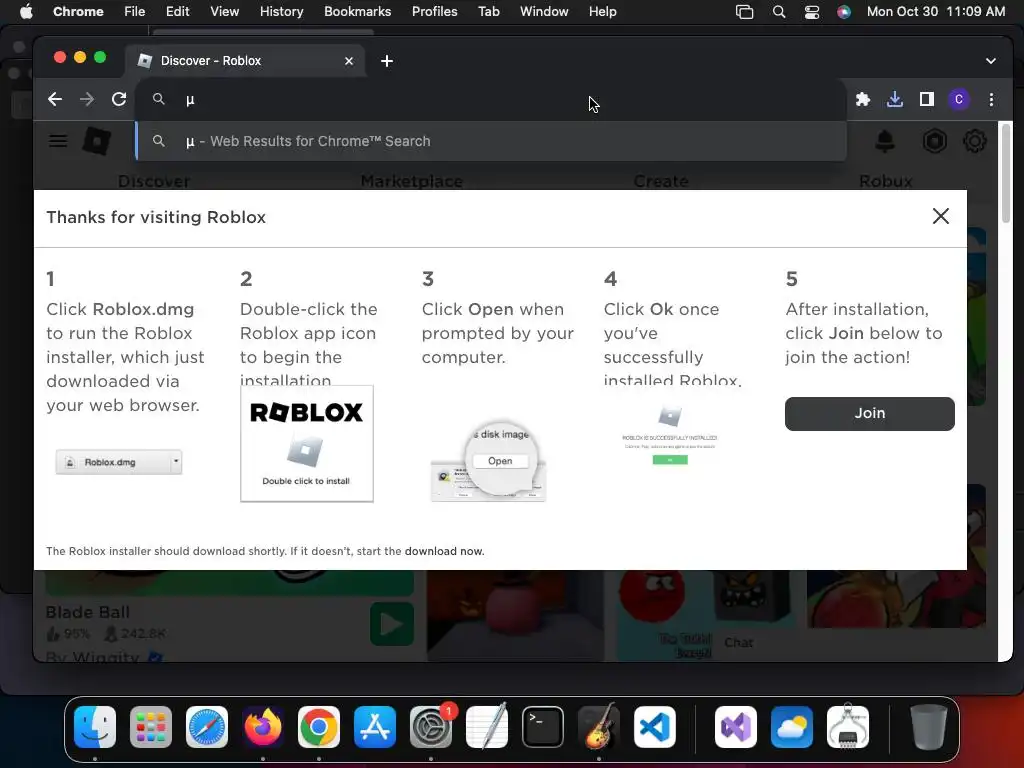The height and width of the screenshot is (768, 1024).
Task: Open the Bookmarks menu
Action: coord(357,12)
